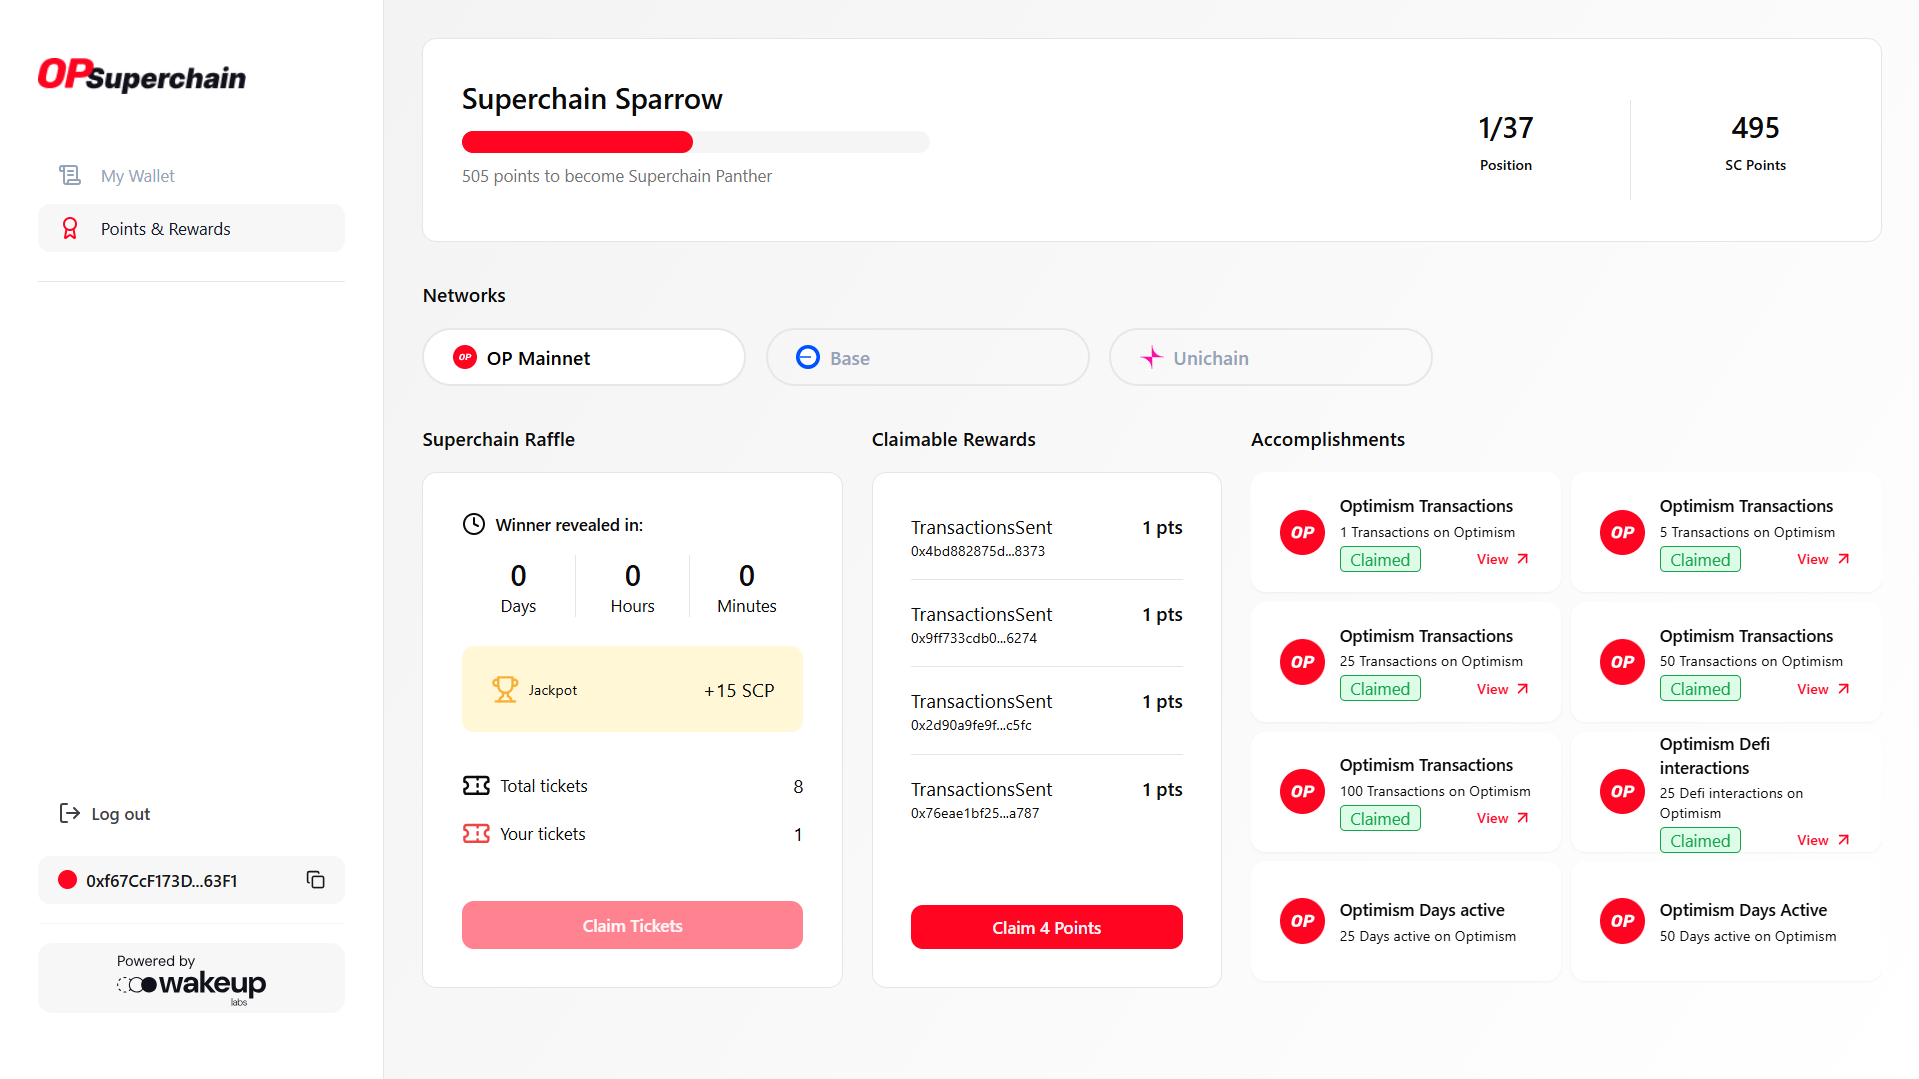
Task: Click the 0 Minutes countdown value
Action: click(747, 576)
